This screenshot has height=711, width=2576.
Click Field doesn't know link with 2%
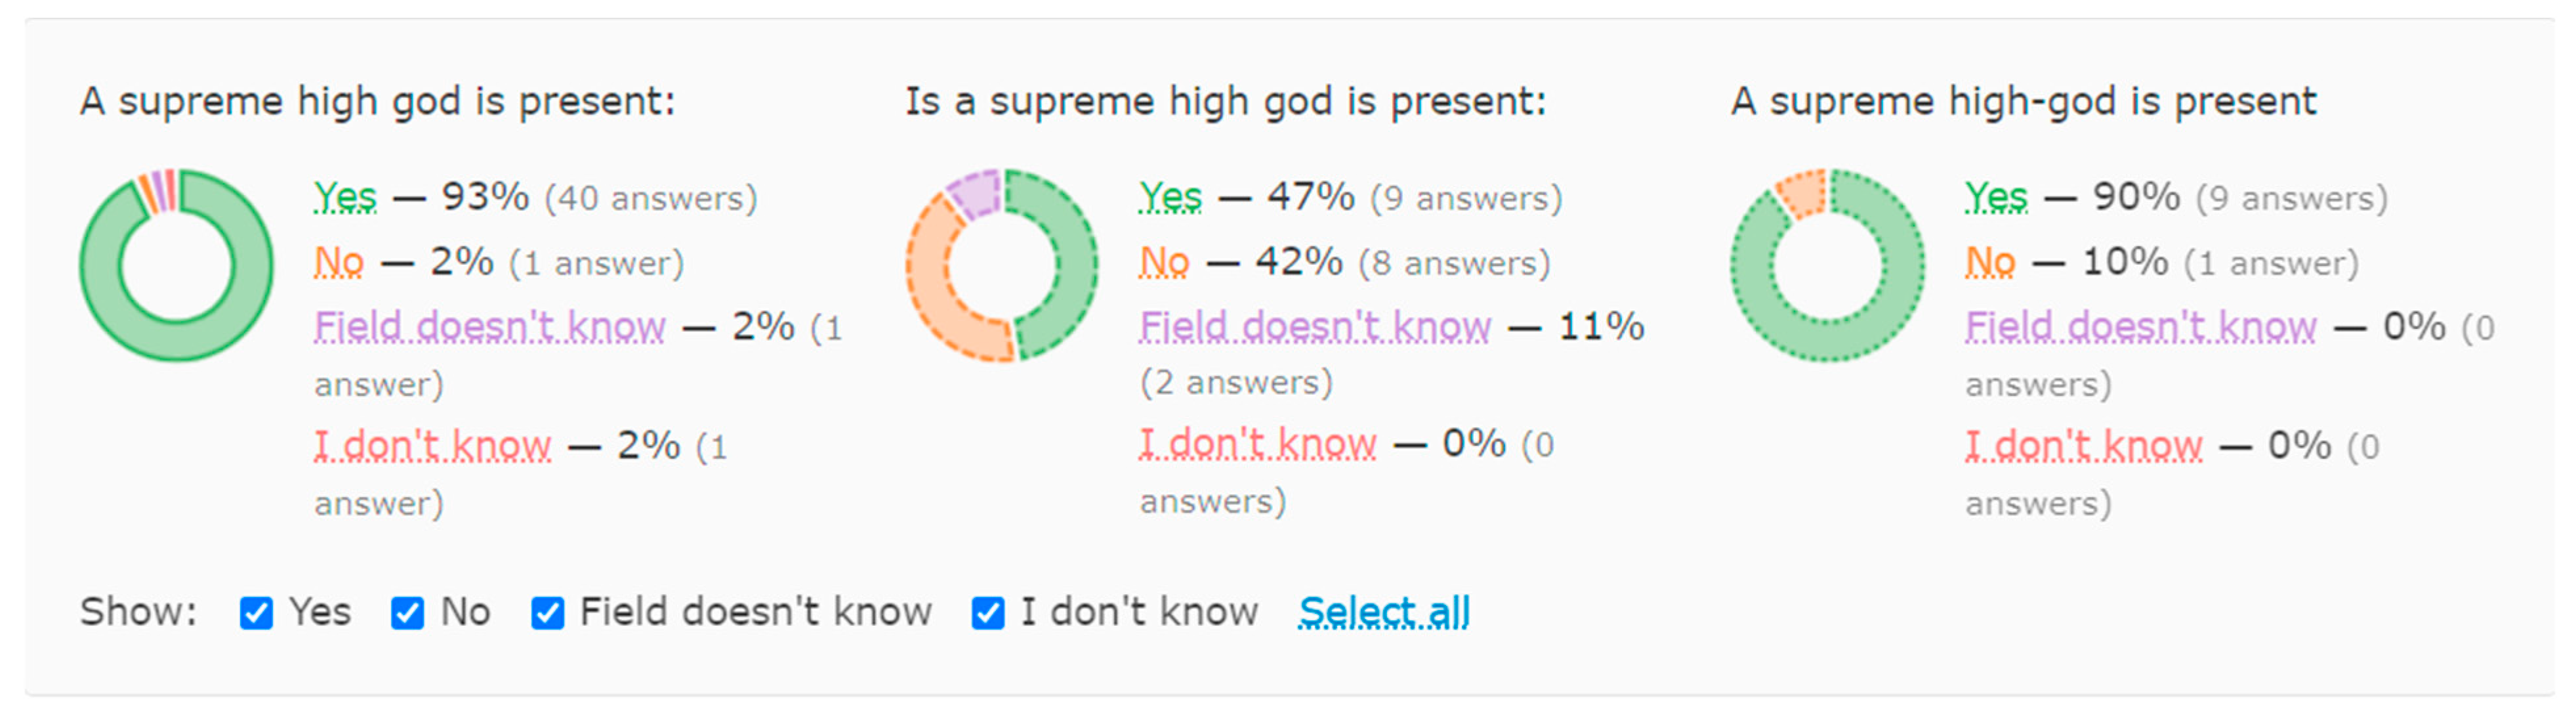pos(490,326)
